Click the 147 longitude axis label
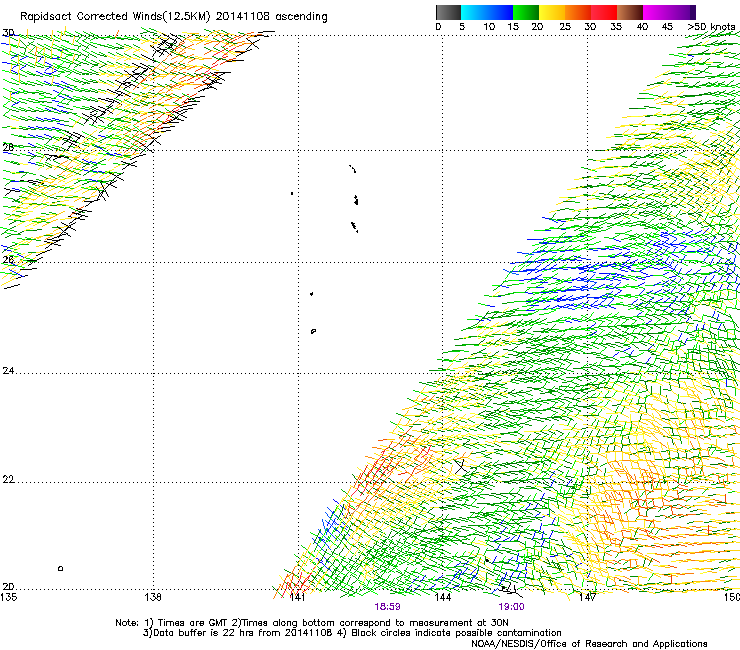 (587, 597)
